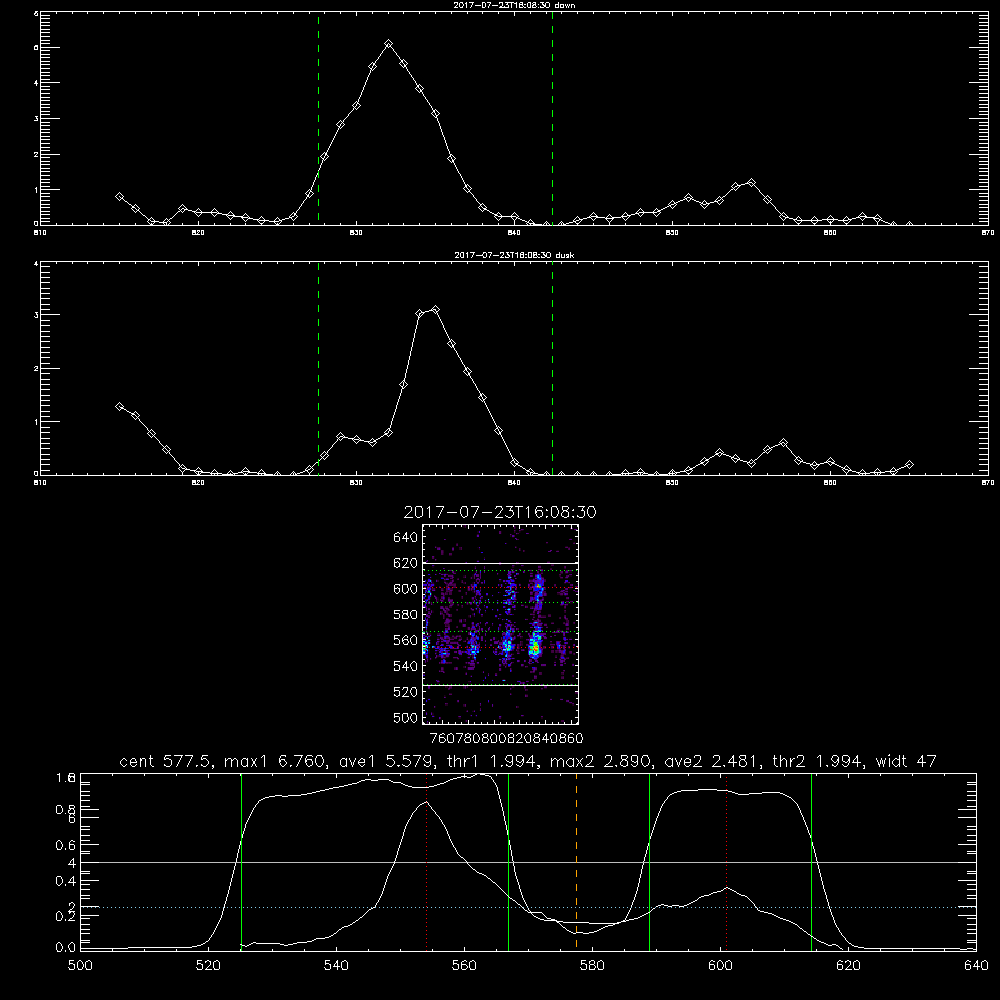Select green vertical line near 567 in bottom plot

(508, 862)
